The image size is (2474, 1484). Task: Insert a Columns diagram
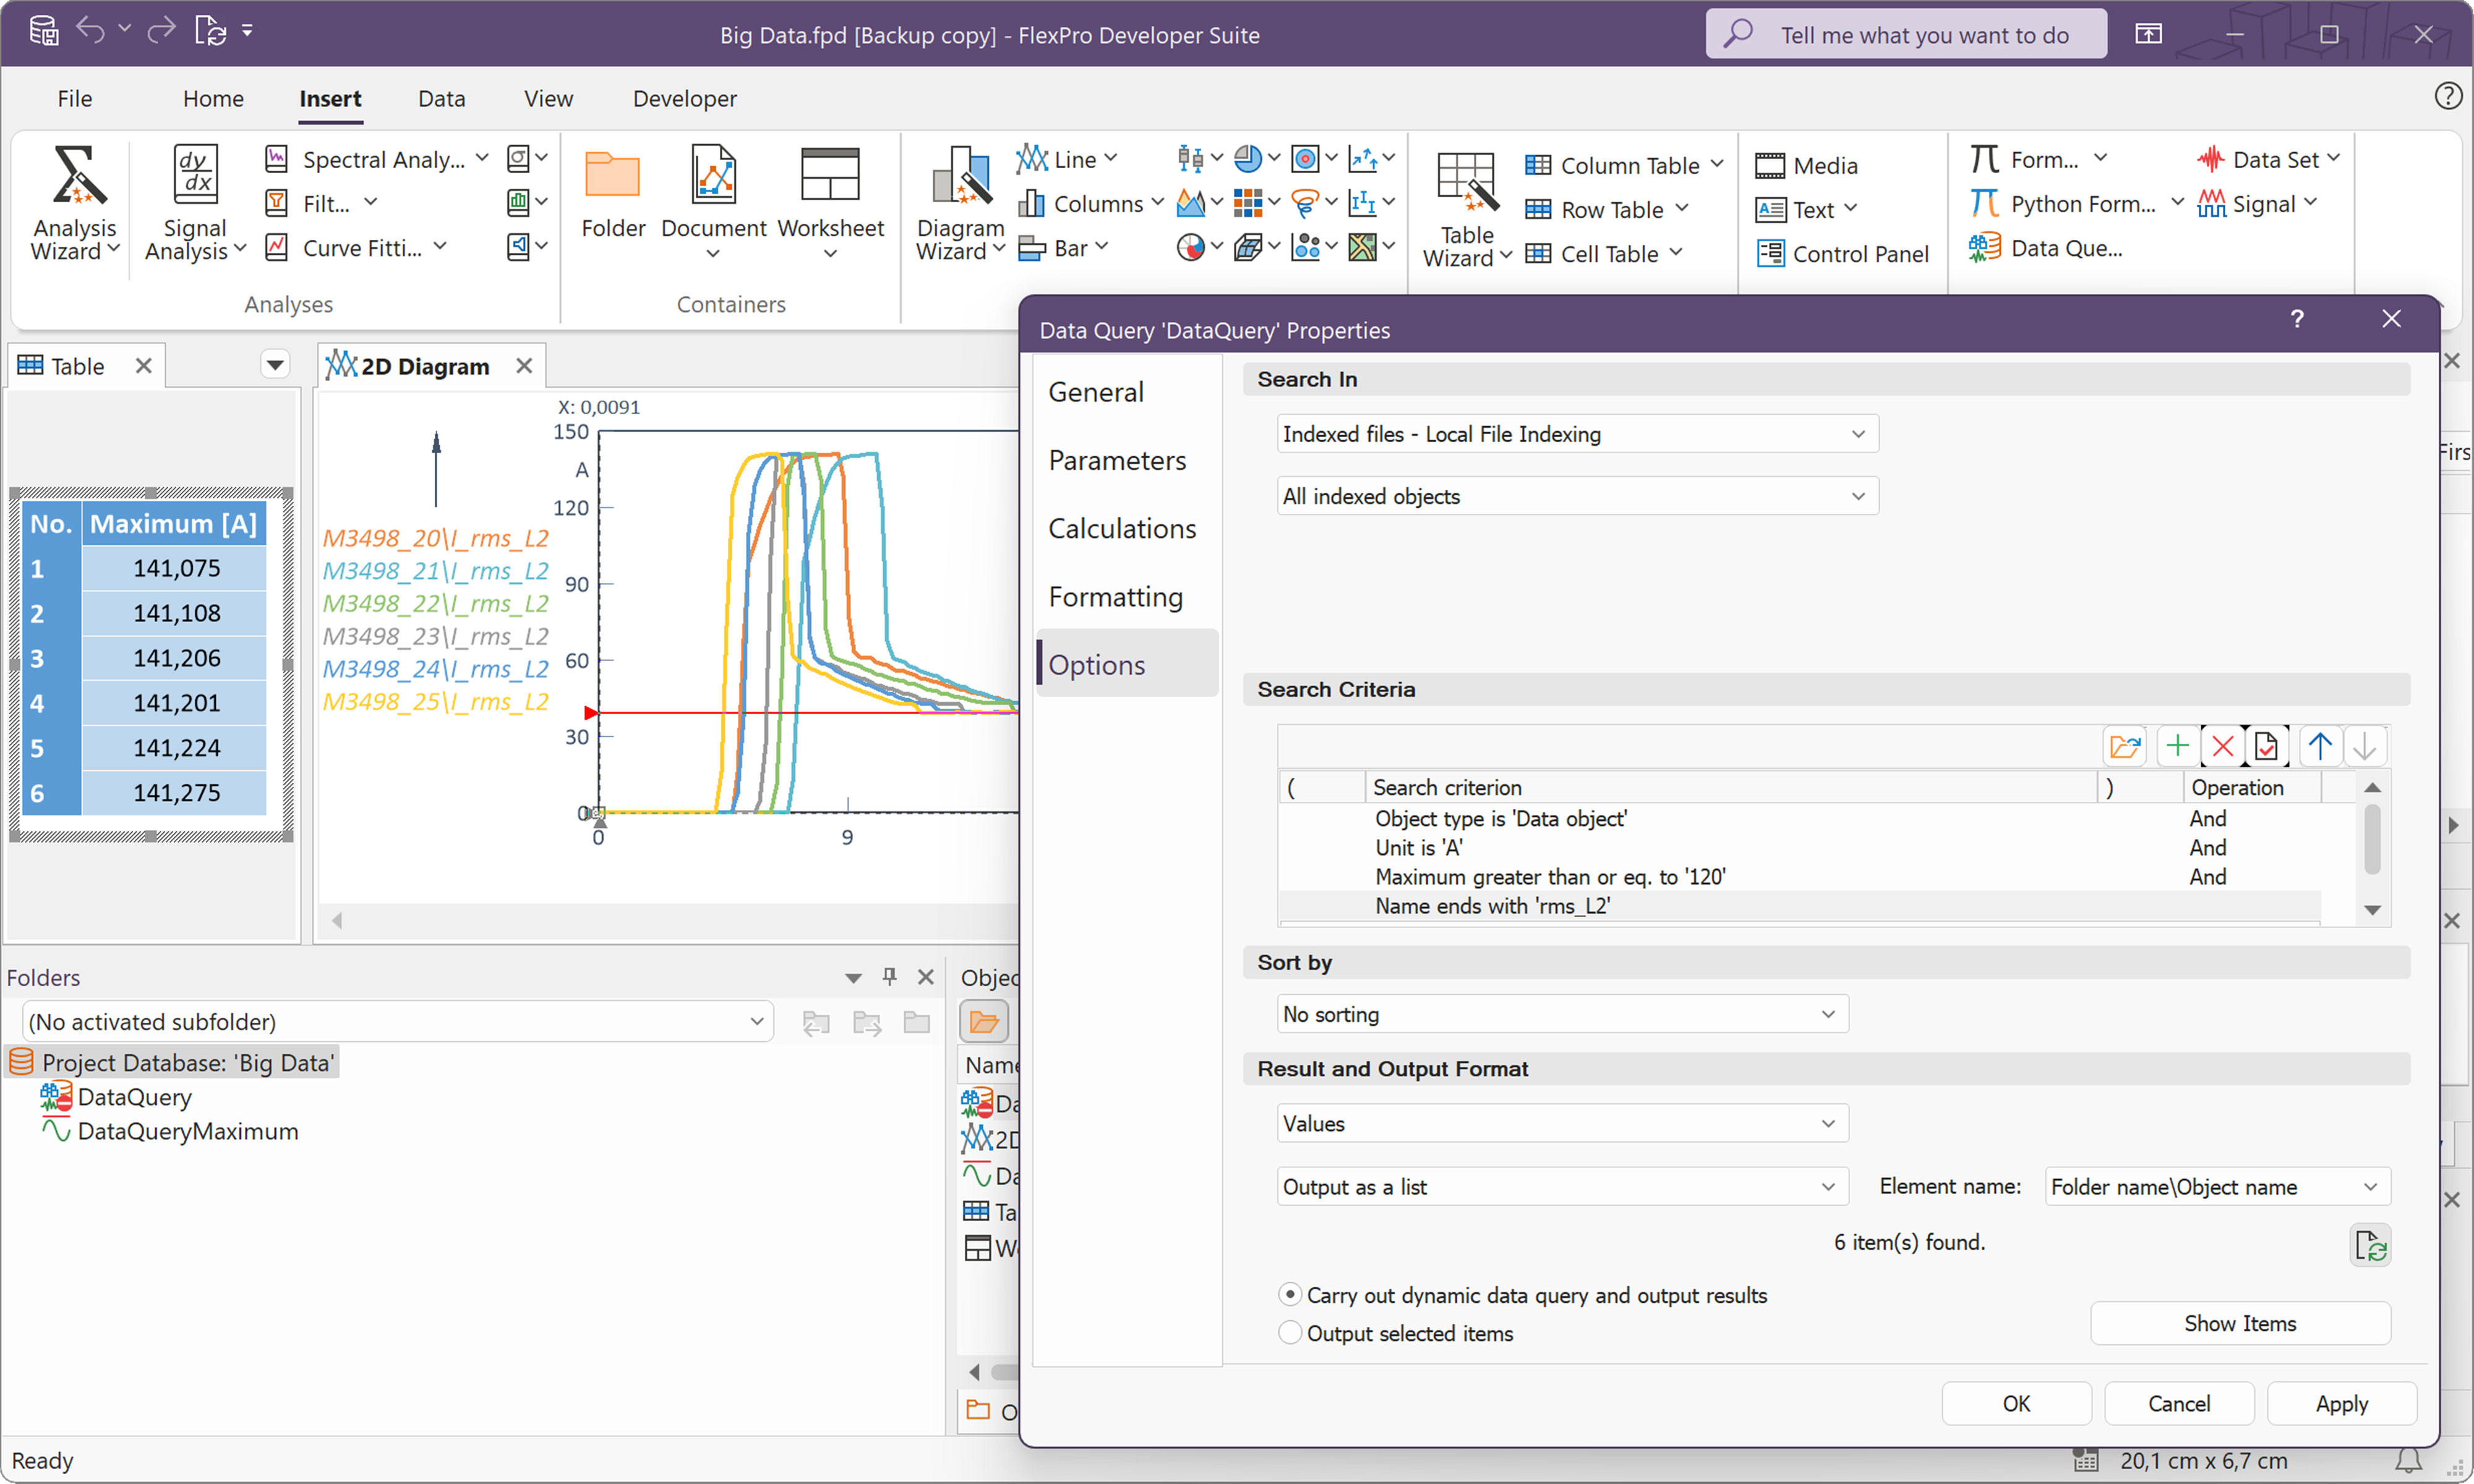coord(1090,203)
